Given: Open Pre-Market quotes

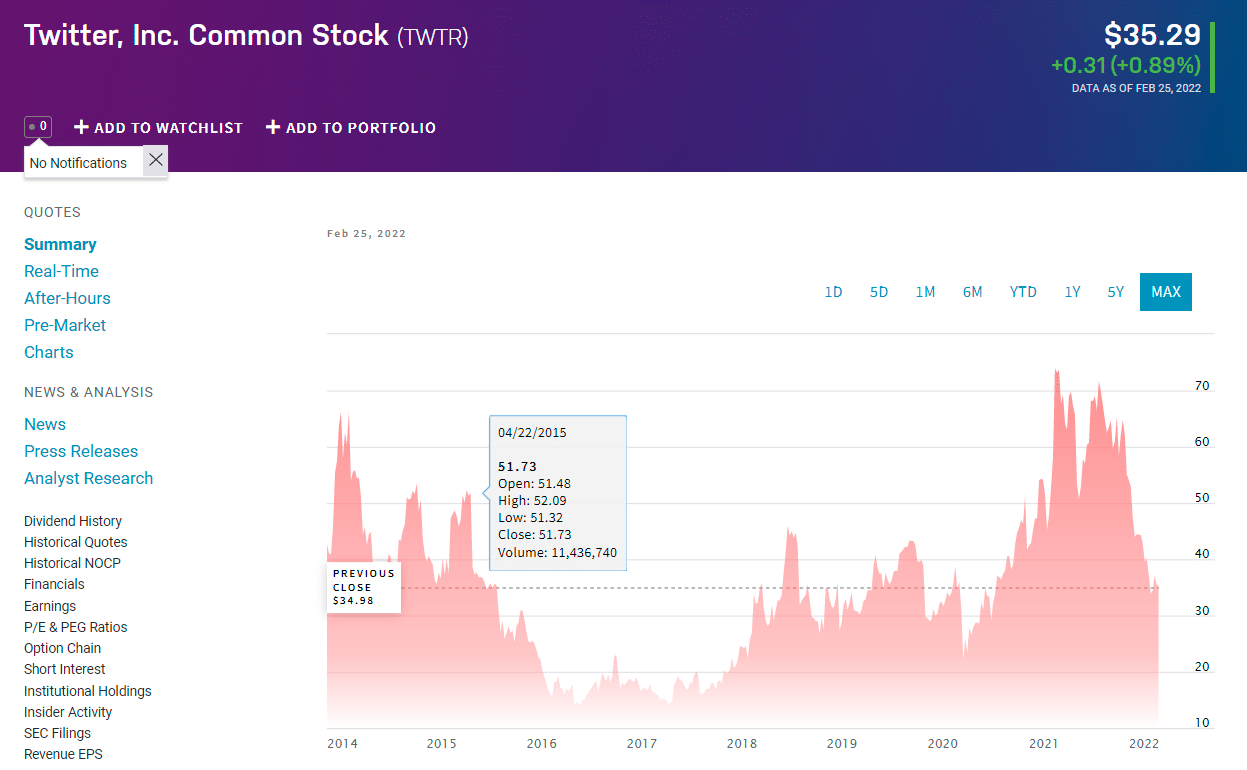Looking at the screenshot, I should click(65, 325).
